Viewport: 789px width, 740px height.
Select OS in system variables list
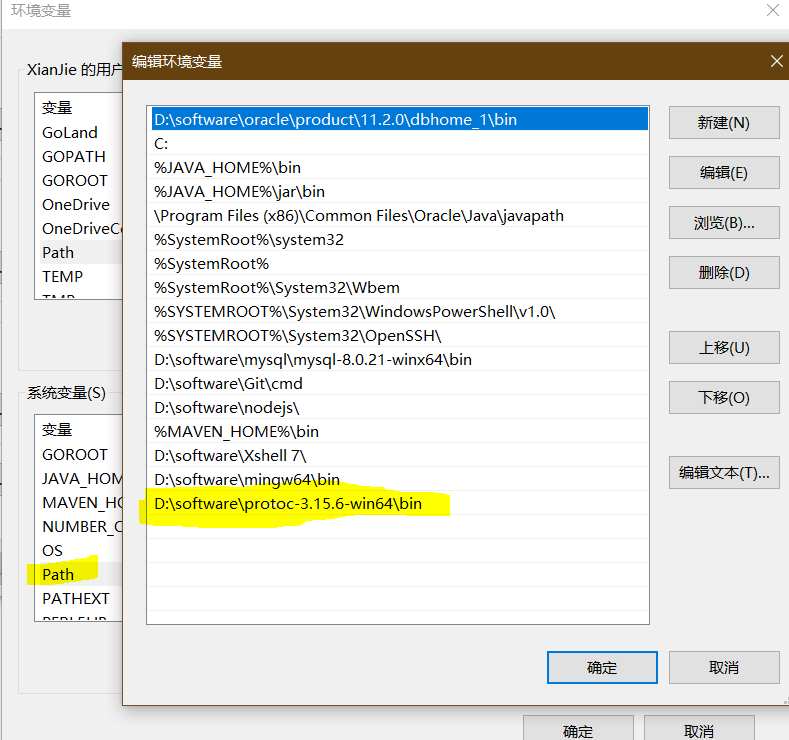tap(80, 550)
